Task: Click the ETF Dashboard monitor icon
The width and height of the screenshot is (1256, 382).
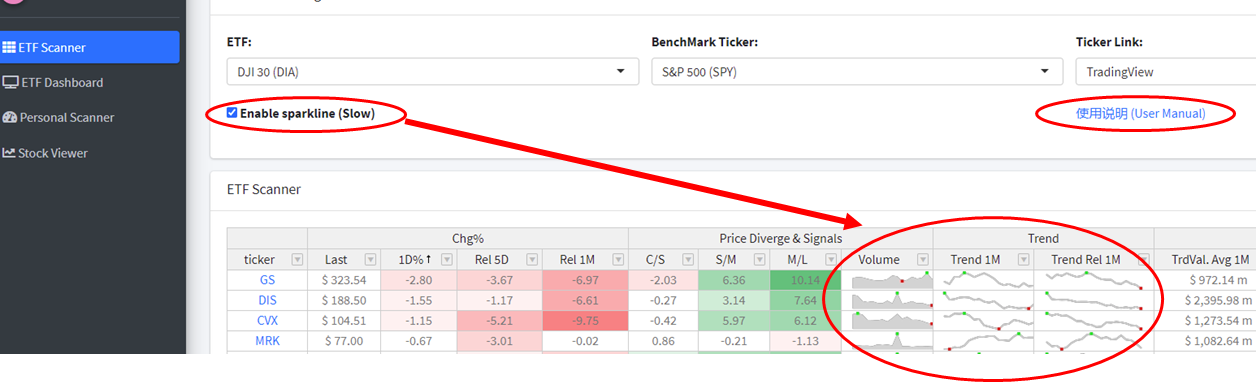Action: [x=10, y=82]
